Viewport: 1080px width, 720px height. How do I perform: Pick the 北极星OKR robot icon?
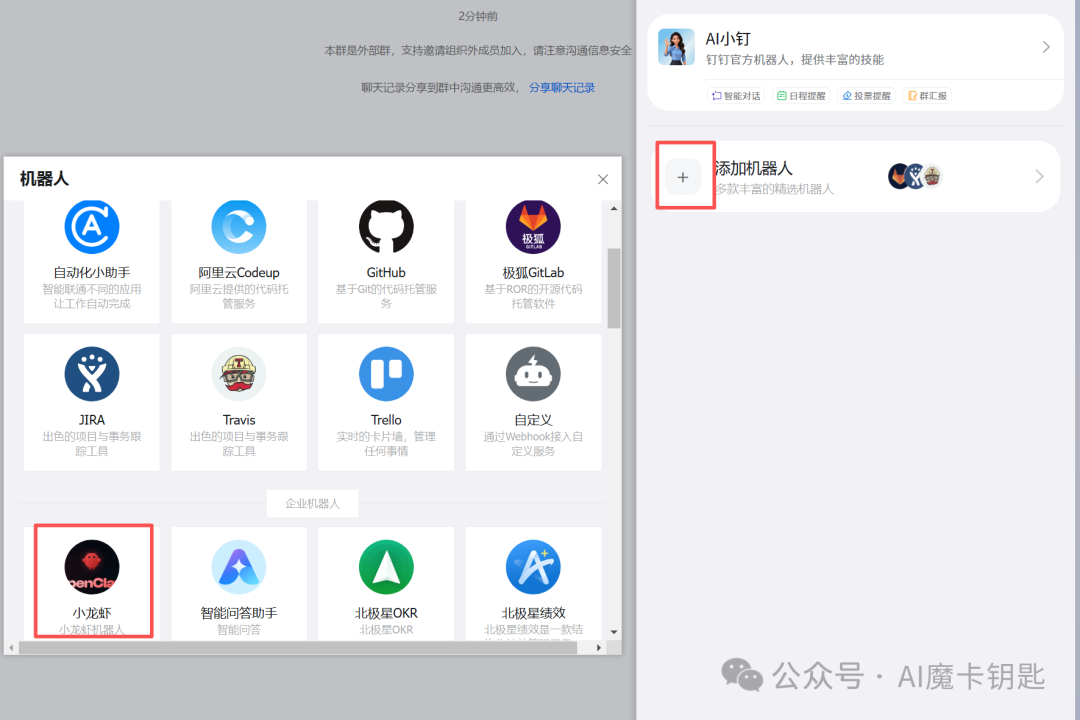pos(386,567)
